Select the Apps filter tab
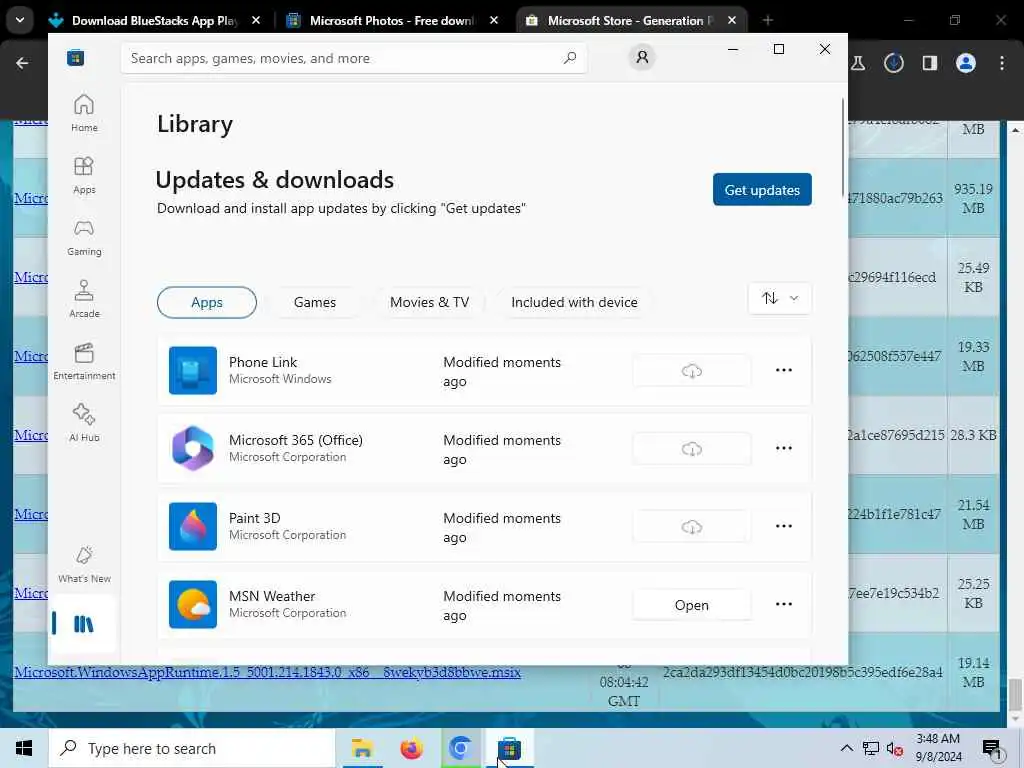This screenshot has width=1024, height=768. click(207, 302)
